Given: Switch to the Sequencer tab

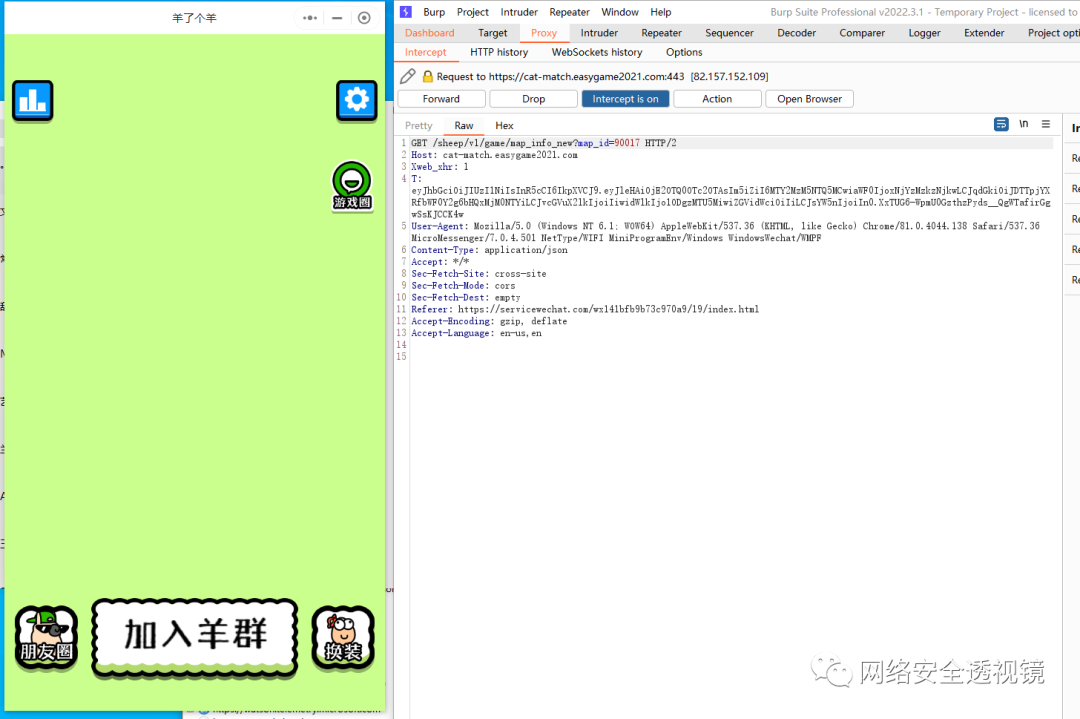Looking at the screenshot, I should [729, 32].
